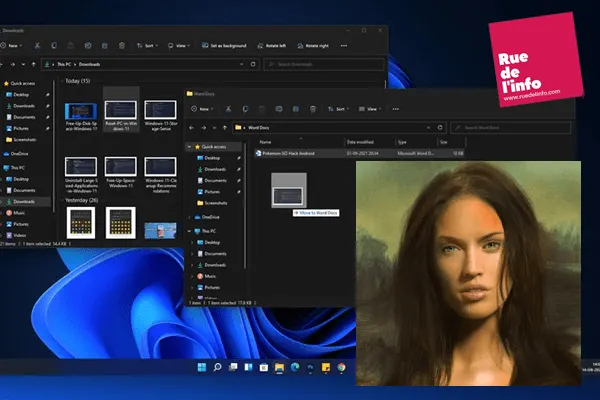The width and height of the screenshot is (600, 400).
Task: Click Forward arrow in Downloads window navigation
Action: (x=13, y=64)
